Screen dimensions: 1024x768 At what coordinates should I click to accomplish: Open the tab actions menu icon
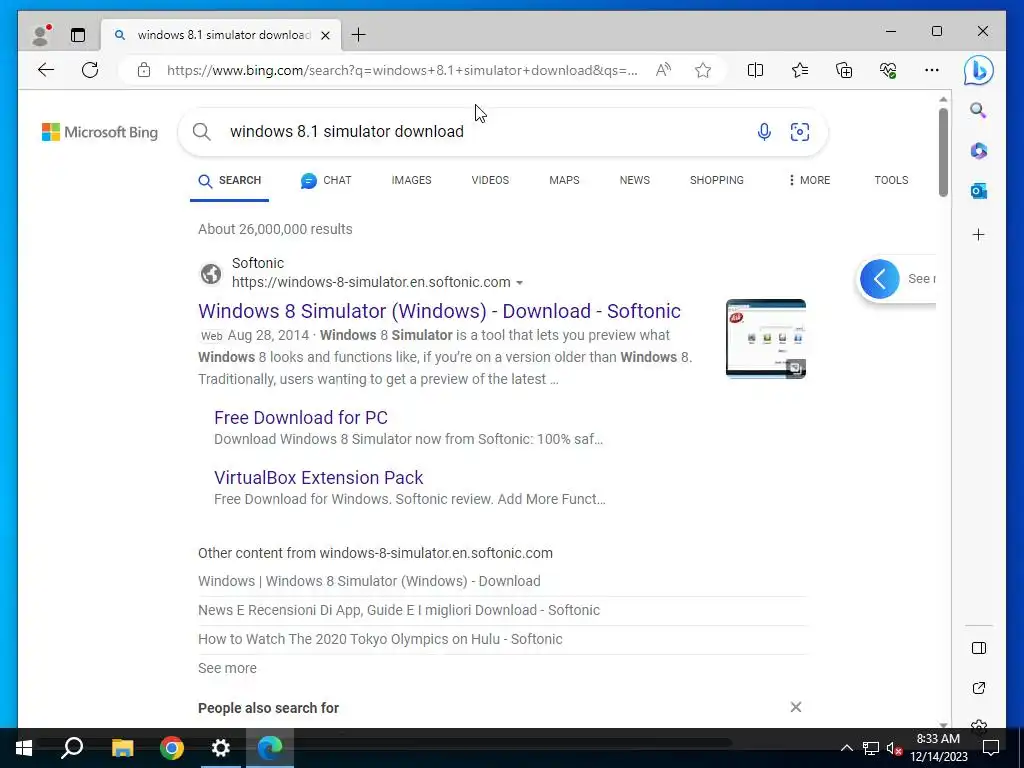pos(78,35)
